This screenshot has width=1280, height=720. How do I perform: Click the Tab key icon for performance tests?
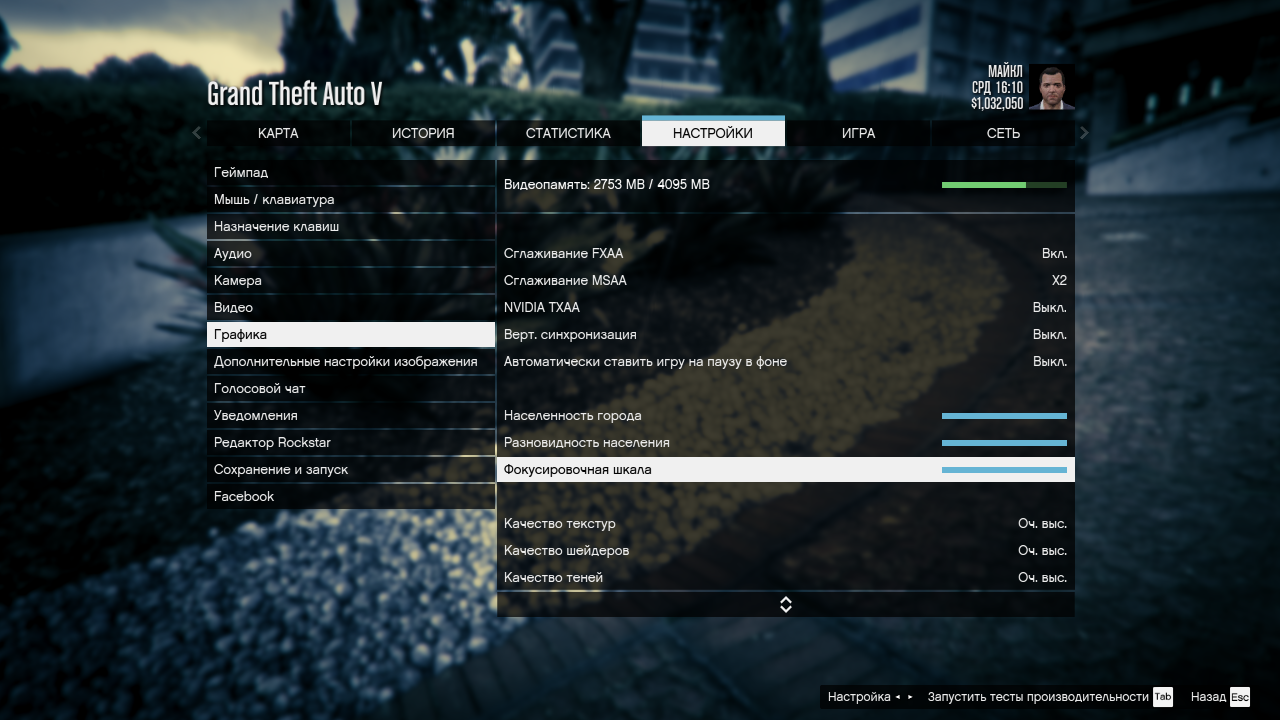pyautogui.click(x=1162, y=697)
